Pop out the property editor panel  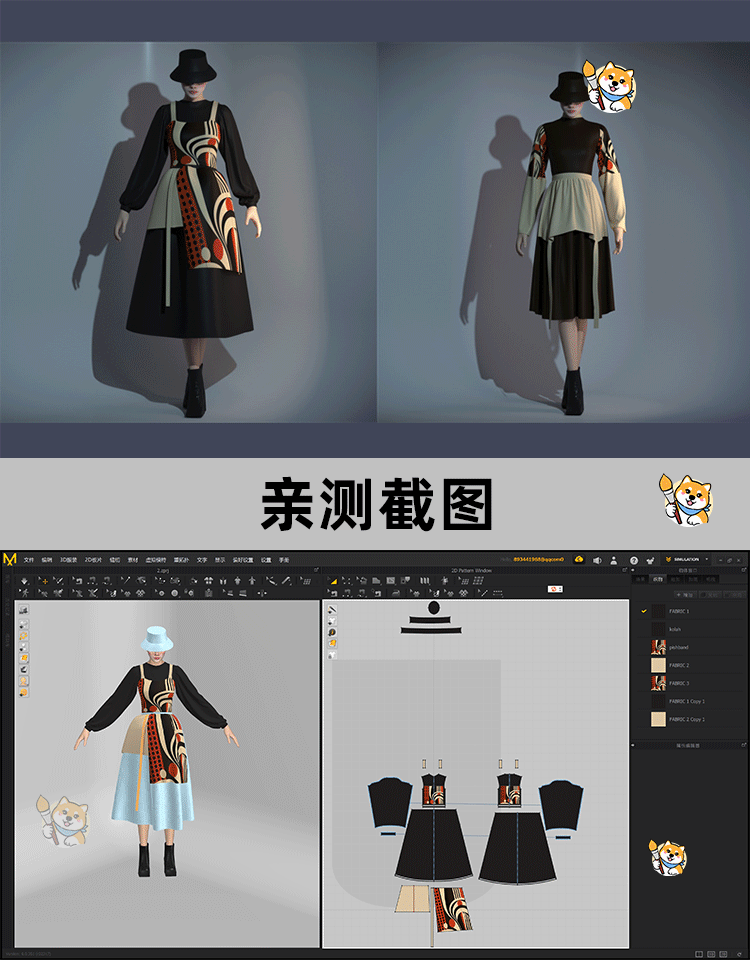tap(744, 745)
